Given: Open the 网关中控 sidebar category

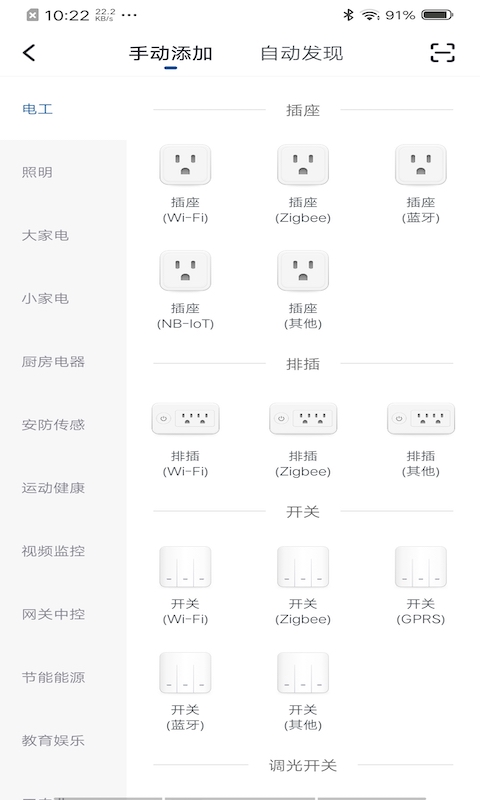Looking at the screenshot, I should tap(53, 614).
